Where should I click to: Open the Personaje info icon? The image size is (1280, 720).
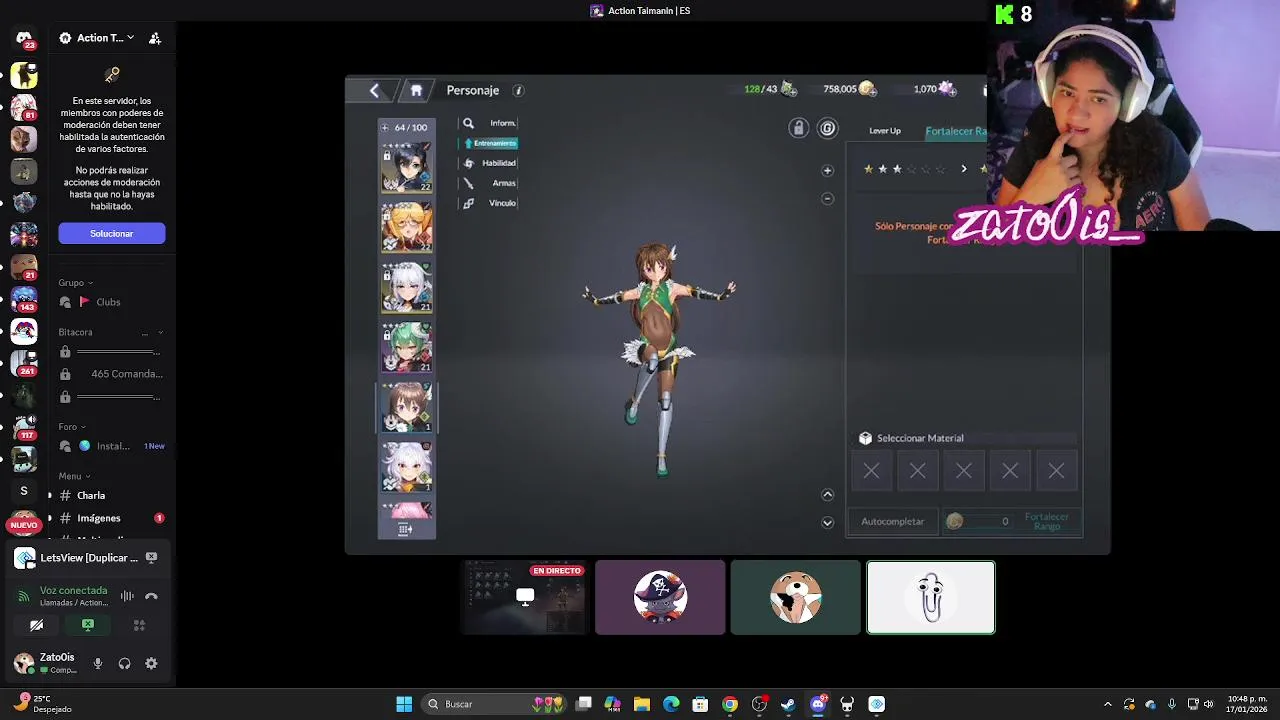(x=518, y=90)
